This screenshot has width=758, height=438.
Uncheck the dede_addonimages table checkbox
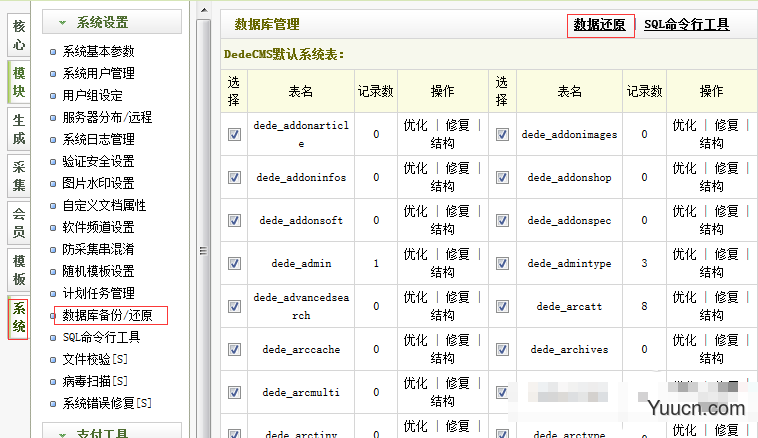502,134
